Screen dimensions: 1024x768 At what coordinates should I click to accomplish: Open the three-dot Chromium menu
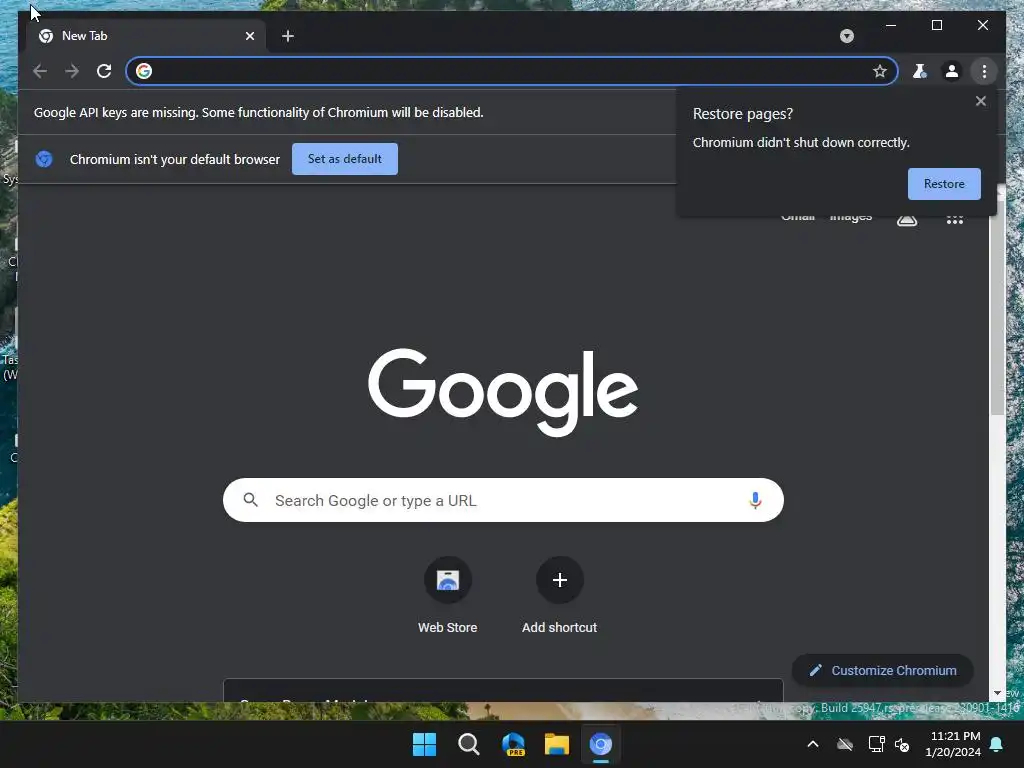pos(984,71)
